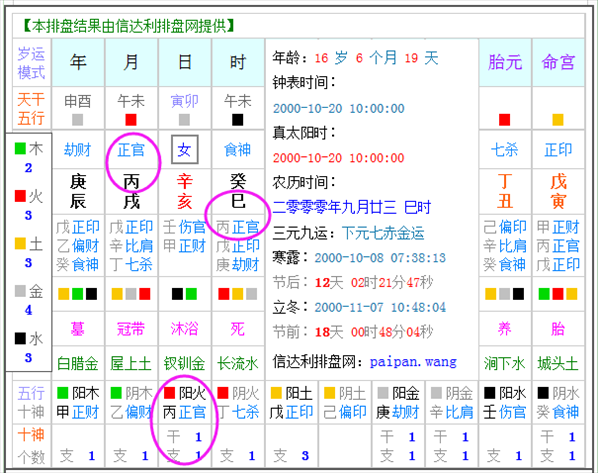Click the gray swatch under 申酉
Image resolution: width=598 pixels, height=473 pixels.
[77, 120]
